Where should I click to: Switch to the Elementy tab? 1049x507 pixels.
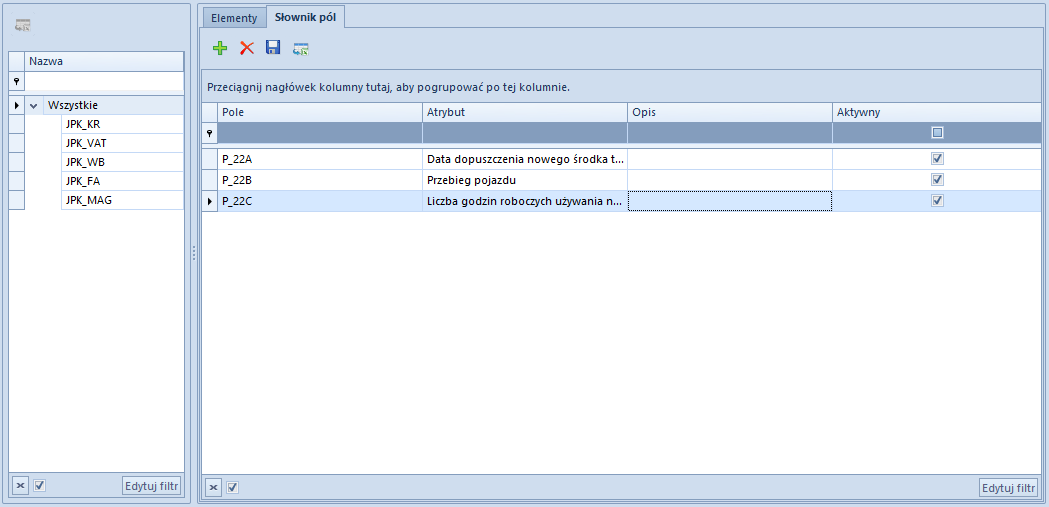coord(234,18)
